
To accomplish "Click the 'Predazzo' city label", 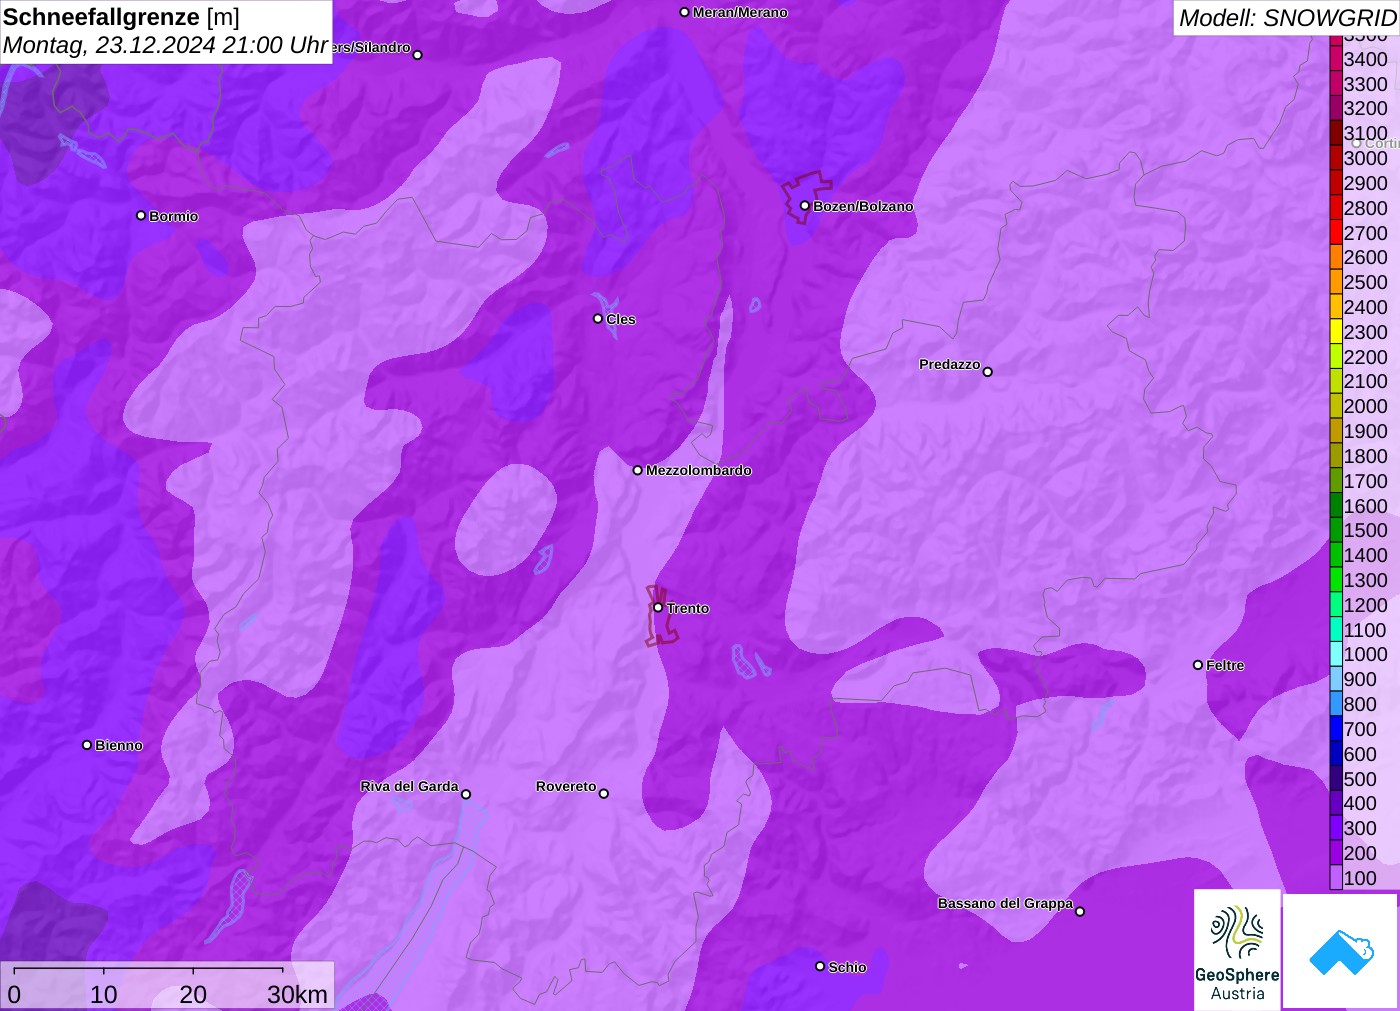I will point(950,364).
